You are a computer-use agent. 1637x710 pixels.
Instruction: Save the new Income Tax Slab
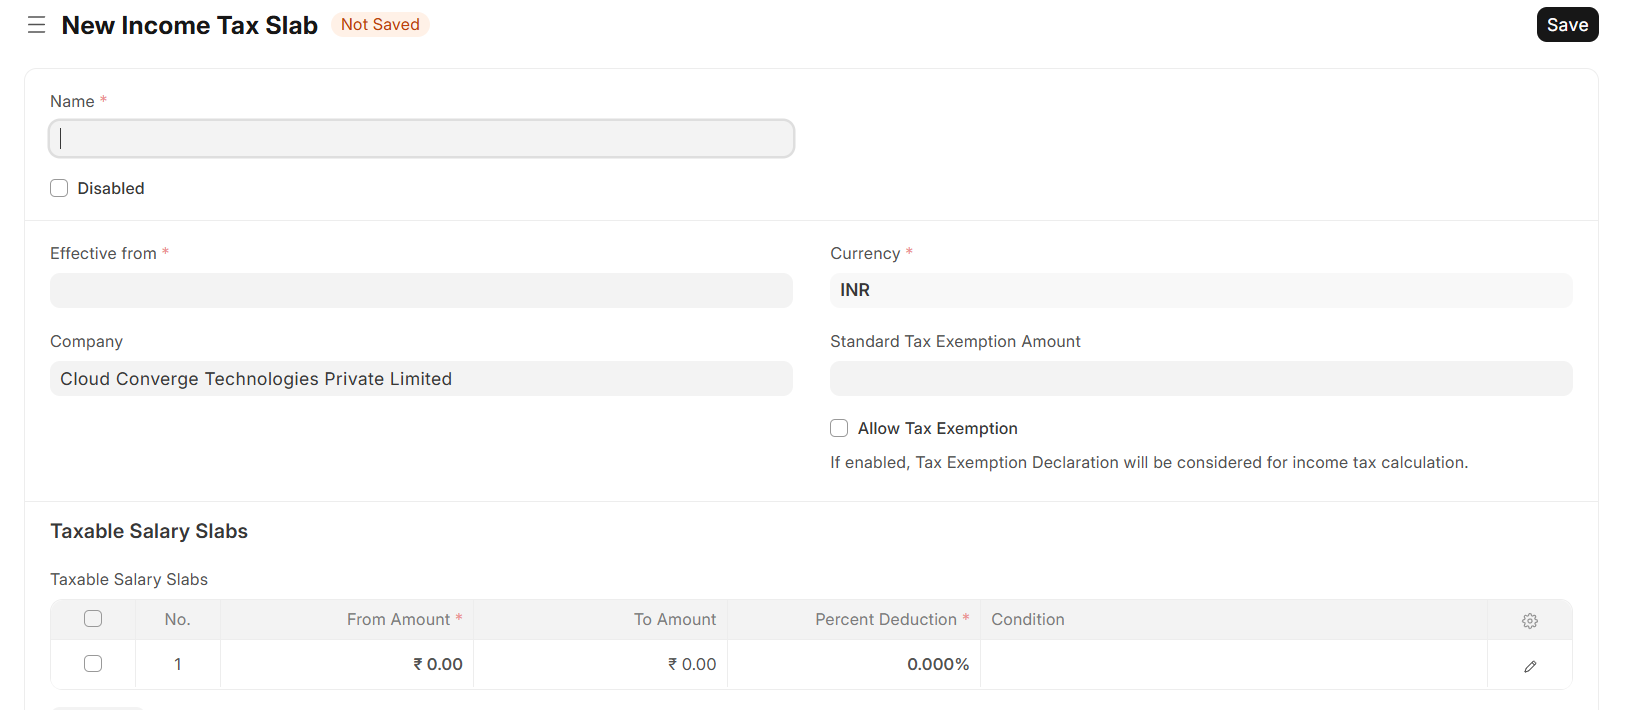tap(1566, 25)
